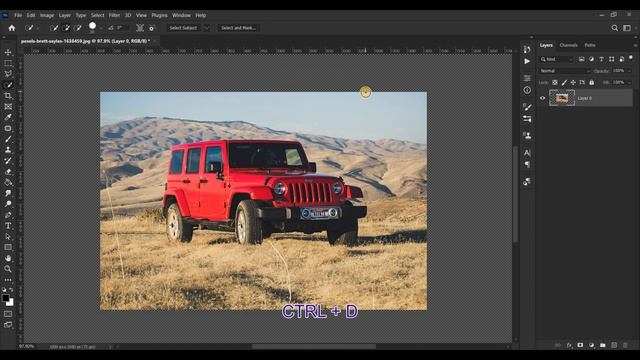Select the Dodge tool

click(x=8, y=204)
